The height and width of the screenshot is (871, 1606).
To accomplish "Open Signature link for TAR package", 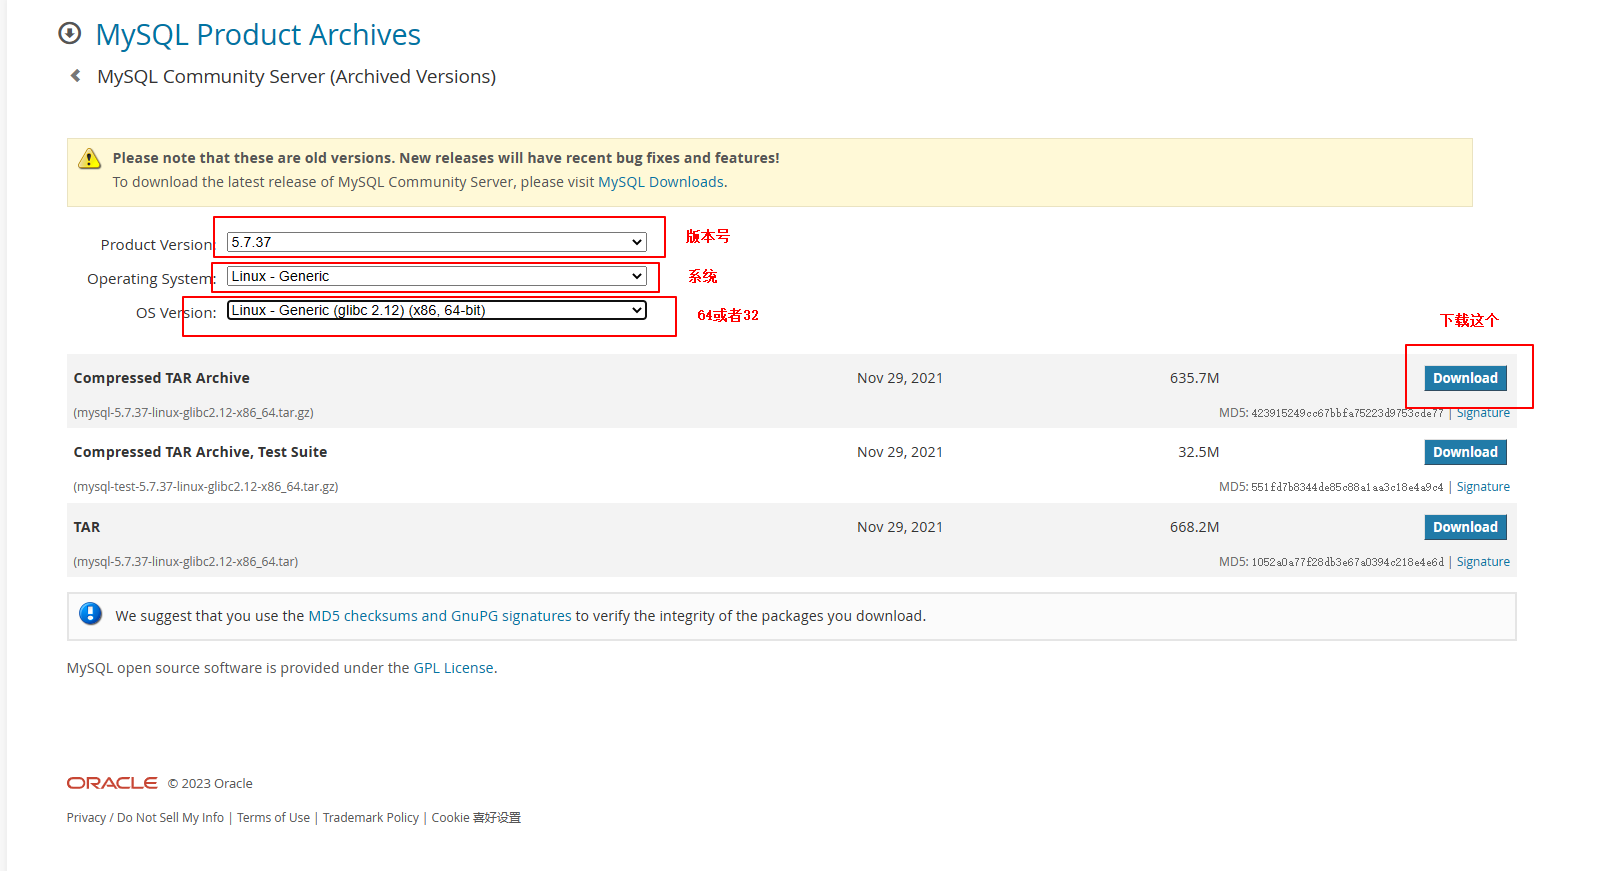I will click(1483, 562).
